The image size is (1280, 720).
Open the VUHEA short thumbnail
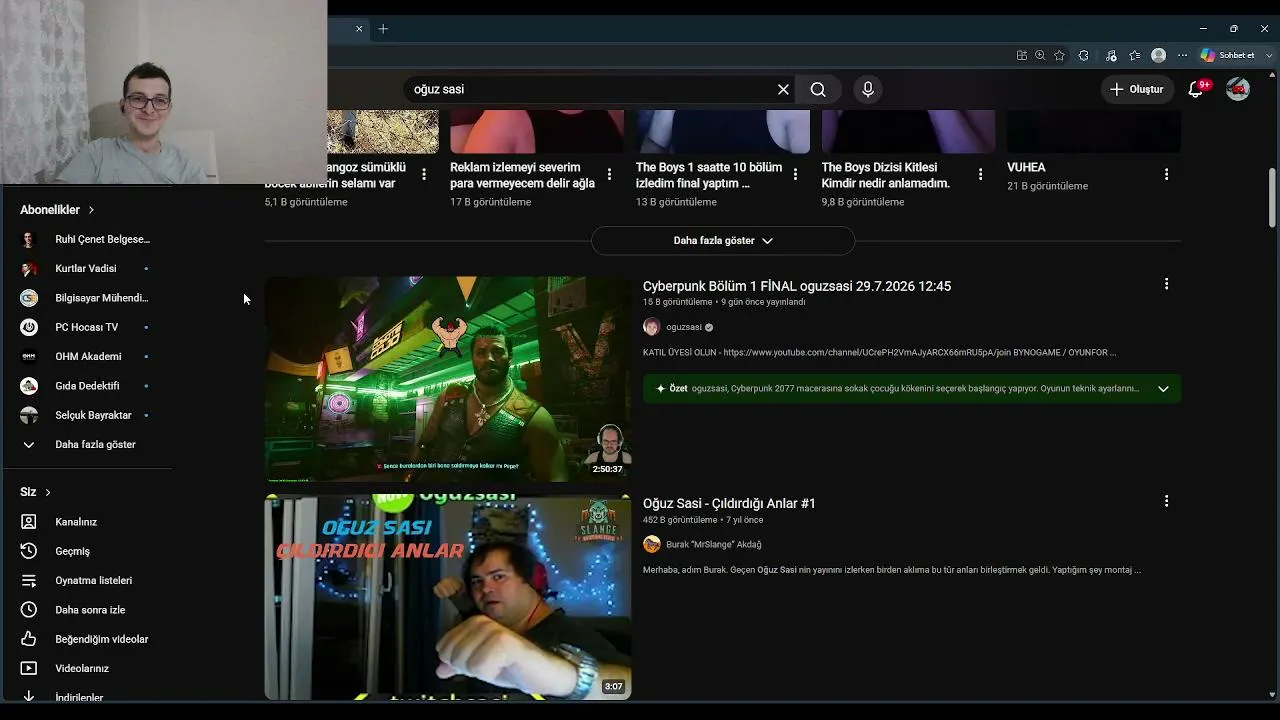(x=1094, y=132)
